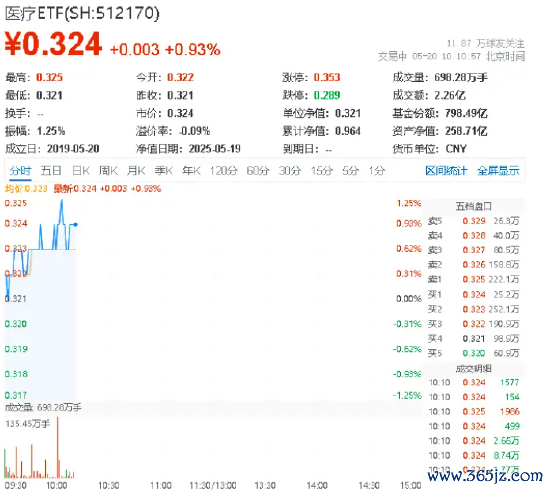Select the 卖5 row at 0.329
This screenshot has height=491, width=550.
(473, 221)
